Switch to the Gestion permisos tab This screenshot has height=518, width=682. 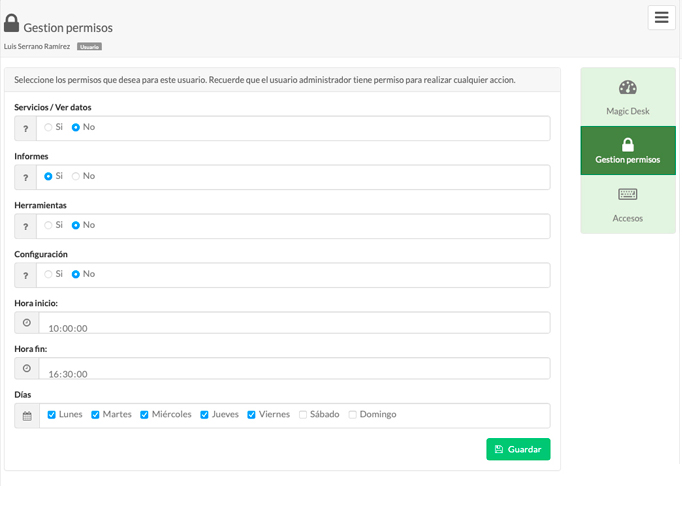[627, 151]
